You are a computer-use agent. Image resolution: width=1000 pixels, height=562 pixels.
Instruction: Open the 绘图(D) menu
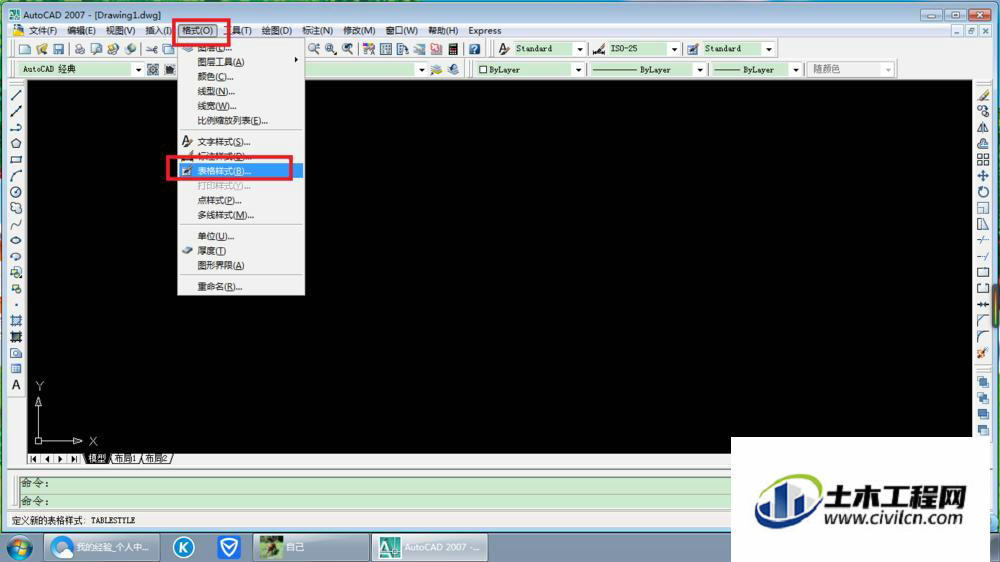coord(276,31)
